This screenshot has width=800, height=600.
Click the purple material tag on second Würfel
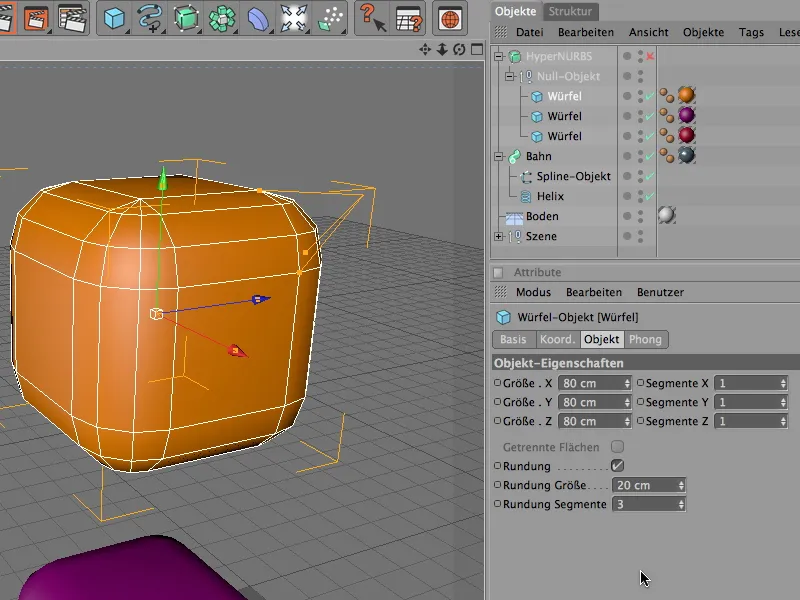[686, 115]
